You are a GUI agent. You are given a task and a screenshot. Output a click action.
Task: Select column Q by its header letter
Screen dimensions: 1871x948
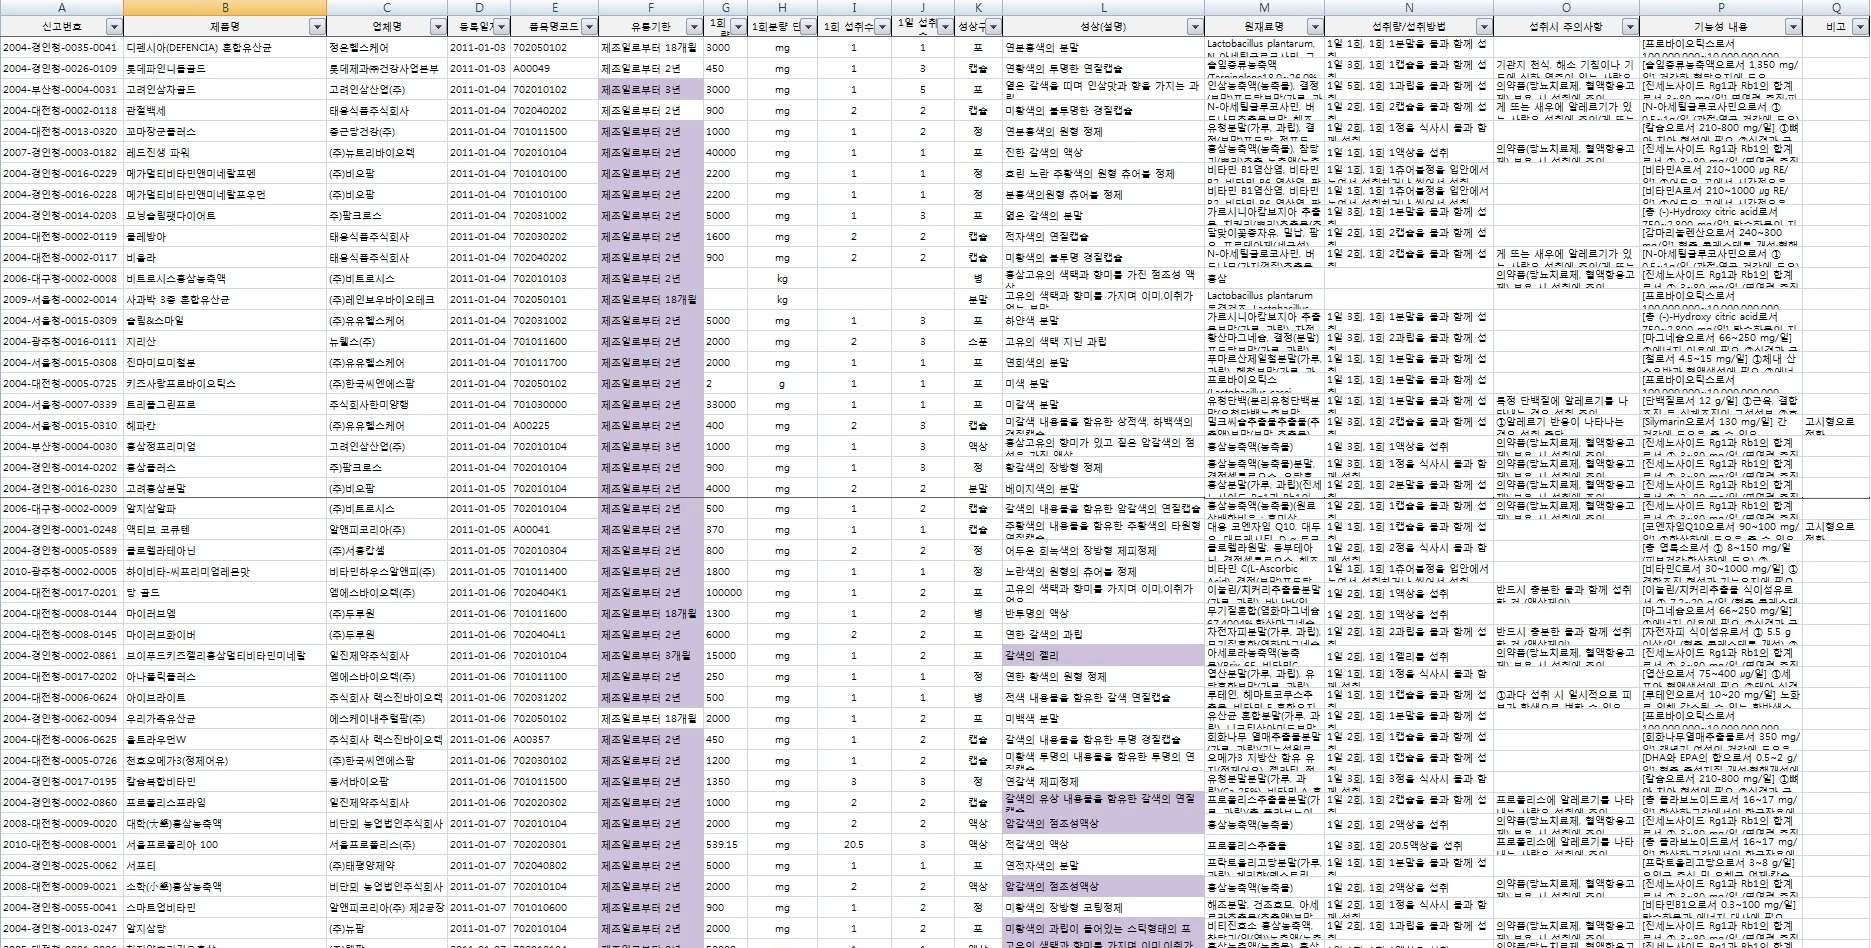1836,8
